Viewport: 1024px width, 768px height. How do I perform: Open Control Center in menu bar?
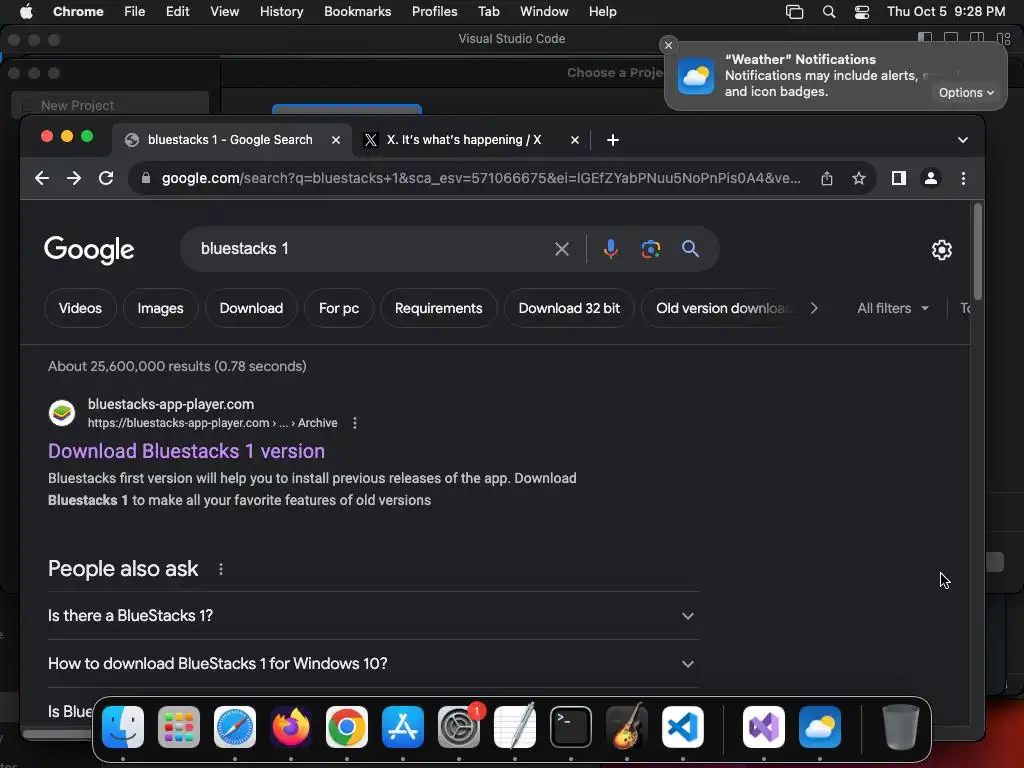coord(862,12)
